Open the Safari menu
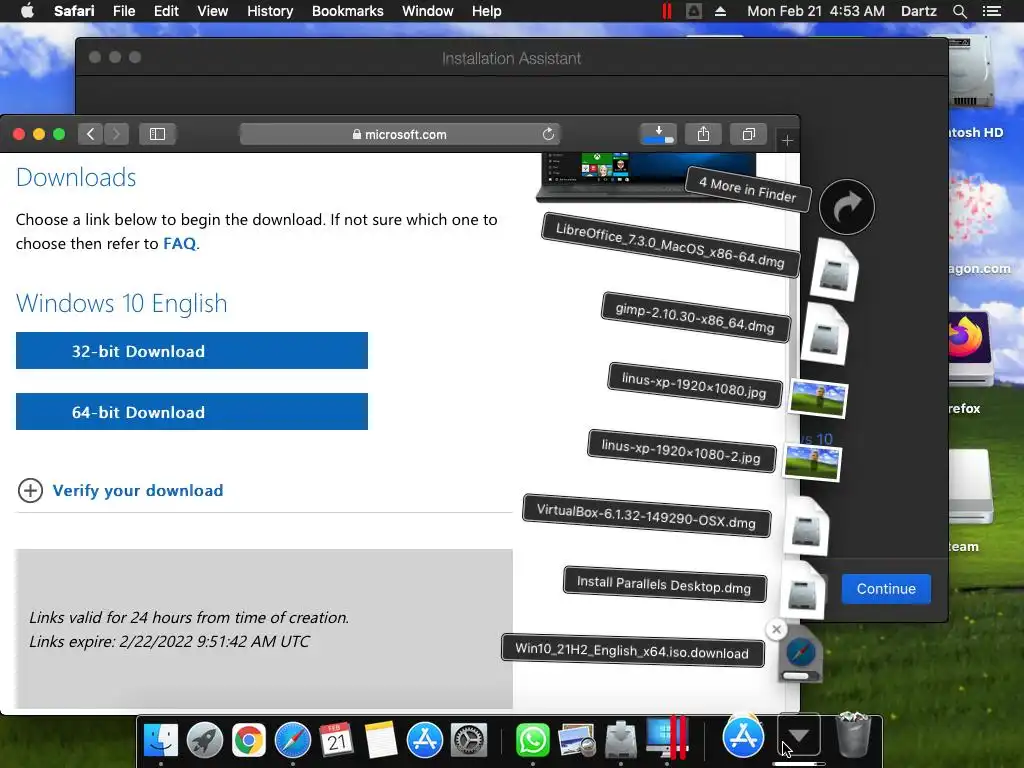The image size is (1024, 768). coord(74,11)
